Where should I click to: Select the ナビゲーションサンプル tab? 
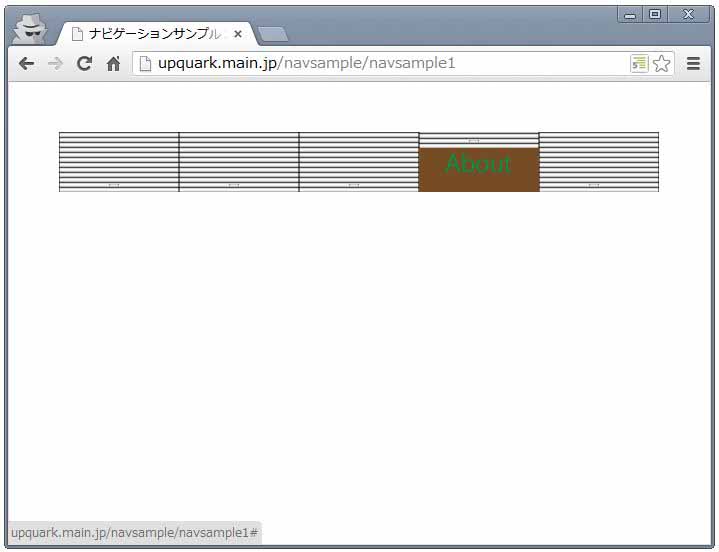[x=156, y=34]
